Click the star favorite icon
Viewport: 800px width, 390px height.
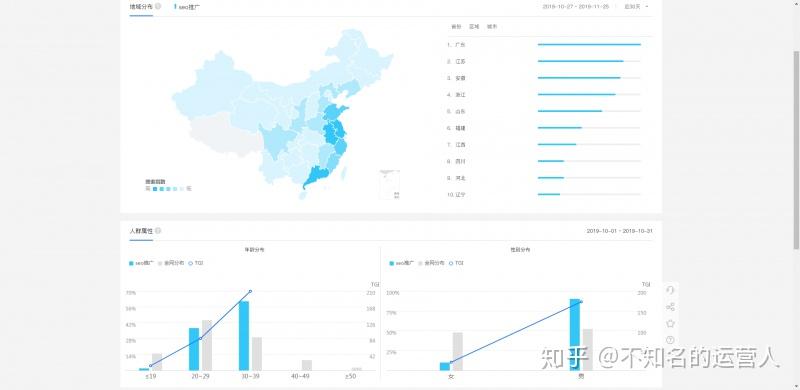(670, 323)
